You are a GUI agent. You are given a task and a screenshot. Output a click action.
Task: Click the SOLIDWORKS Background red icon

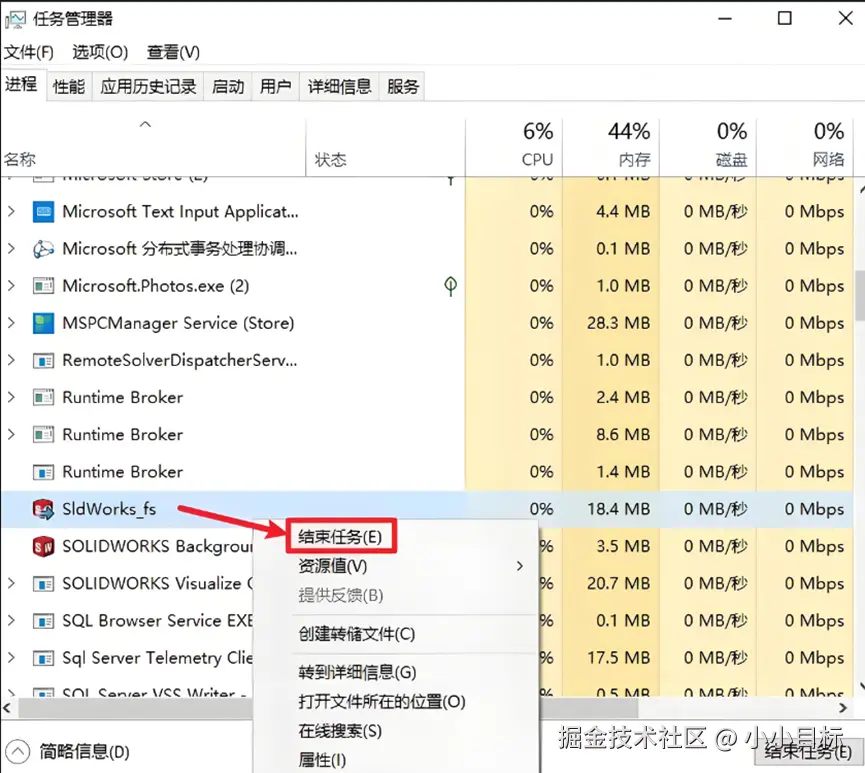pos(44,547)
